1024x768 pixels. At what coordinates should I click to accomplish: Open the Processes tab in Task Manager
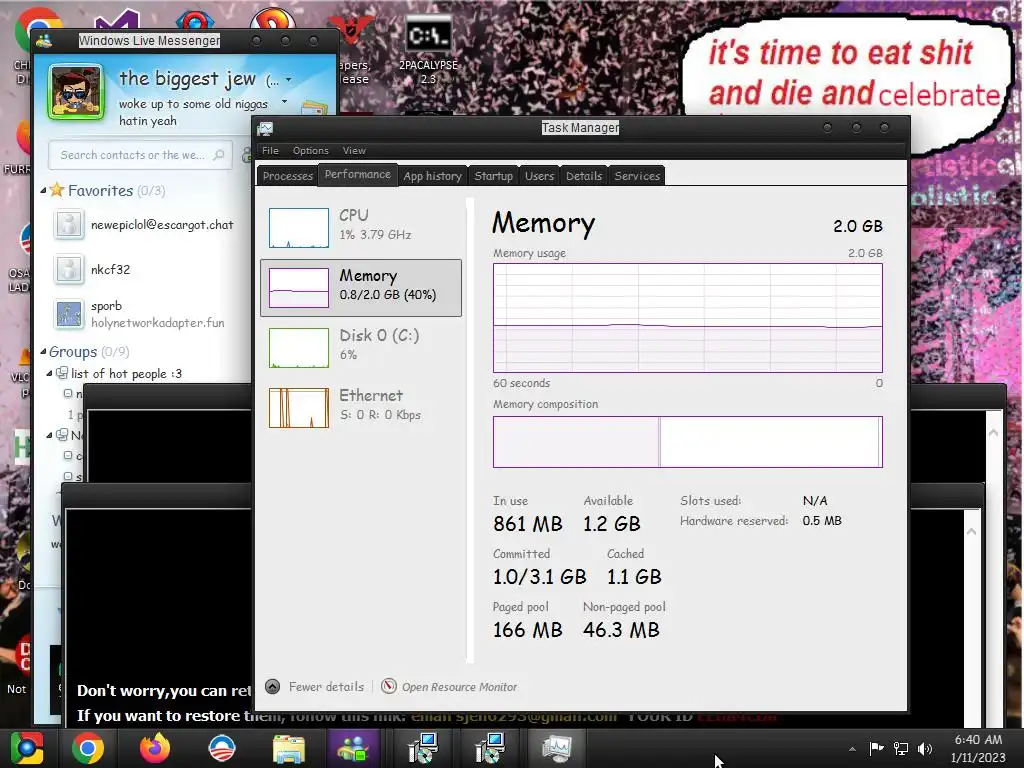pyautogui.click(x=287, y=176)
